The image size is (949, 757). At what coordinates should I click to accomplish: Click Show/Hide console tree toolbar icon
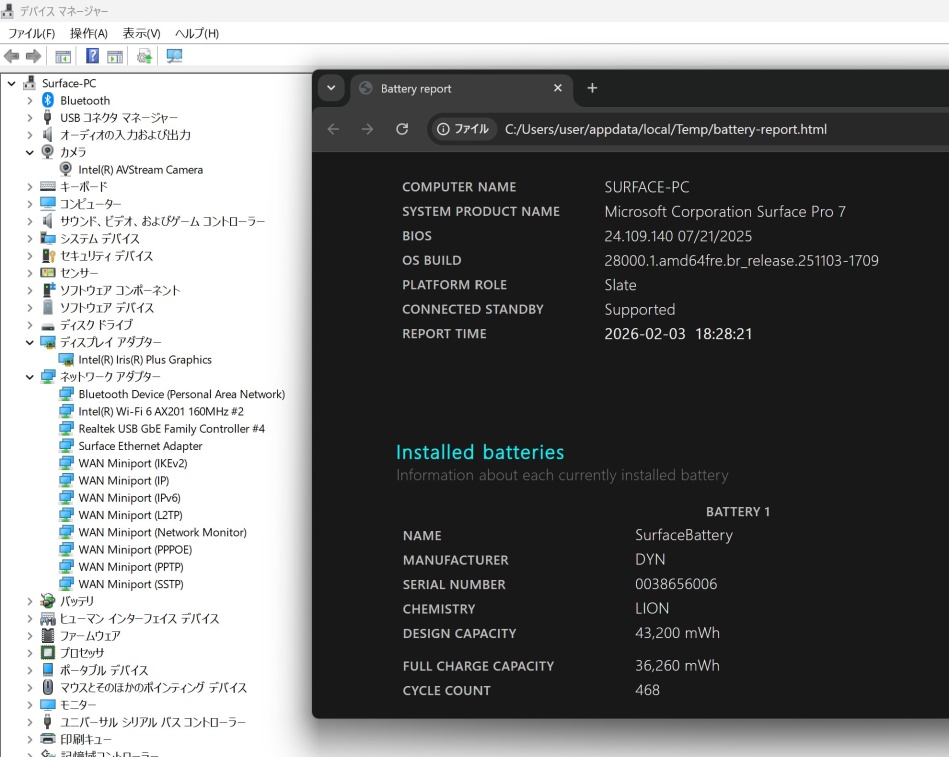63,56
